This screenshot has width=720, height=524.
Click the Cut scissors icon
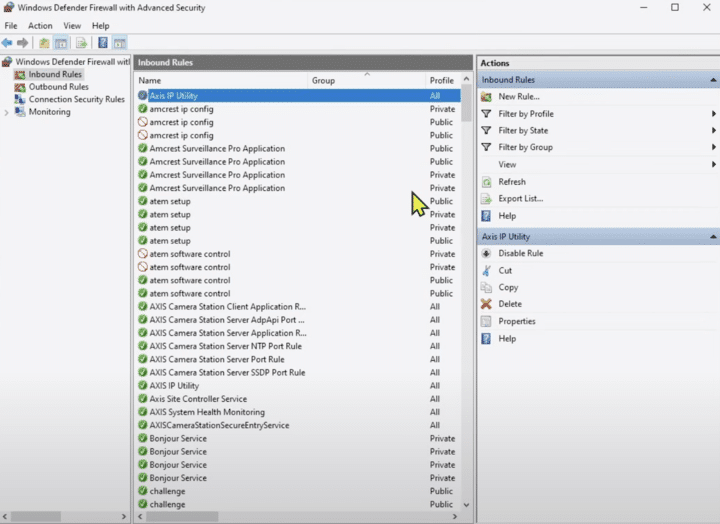tap(487, 270)
